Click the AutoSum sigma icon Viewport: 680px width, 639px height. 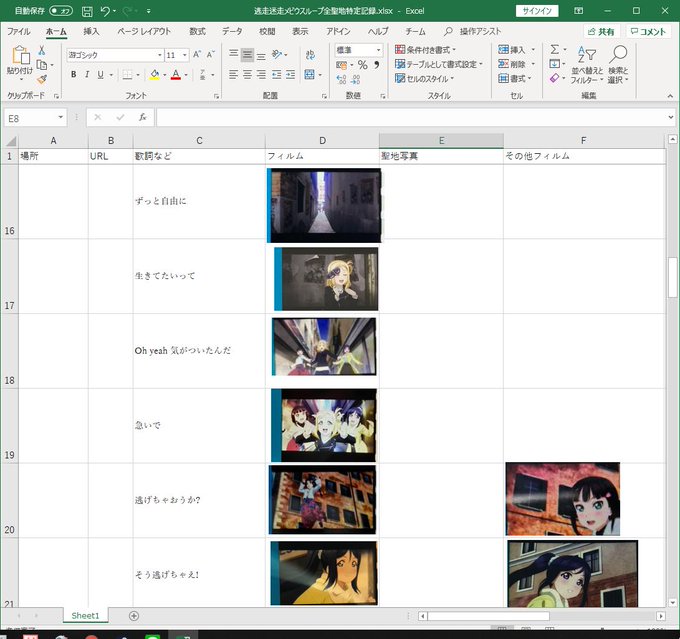click(x=555, y=49)
